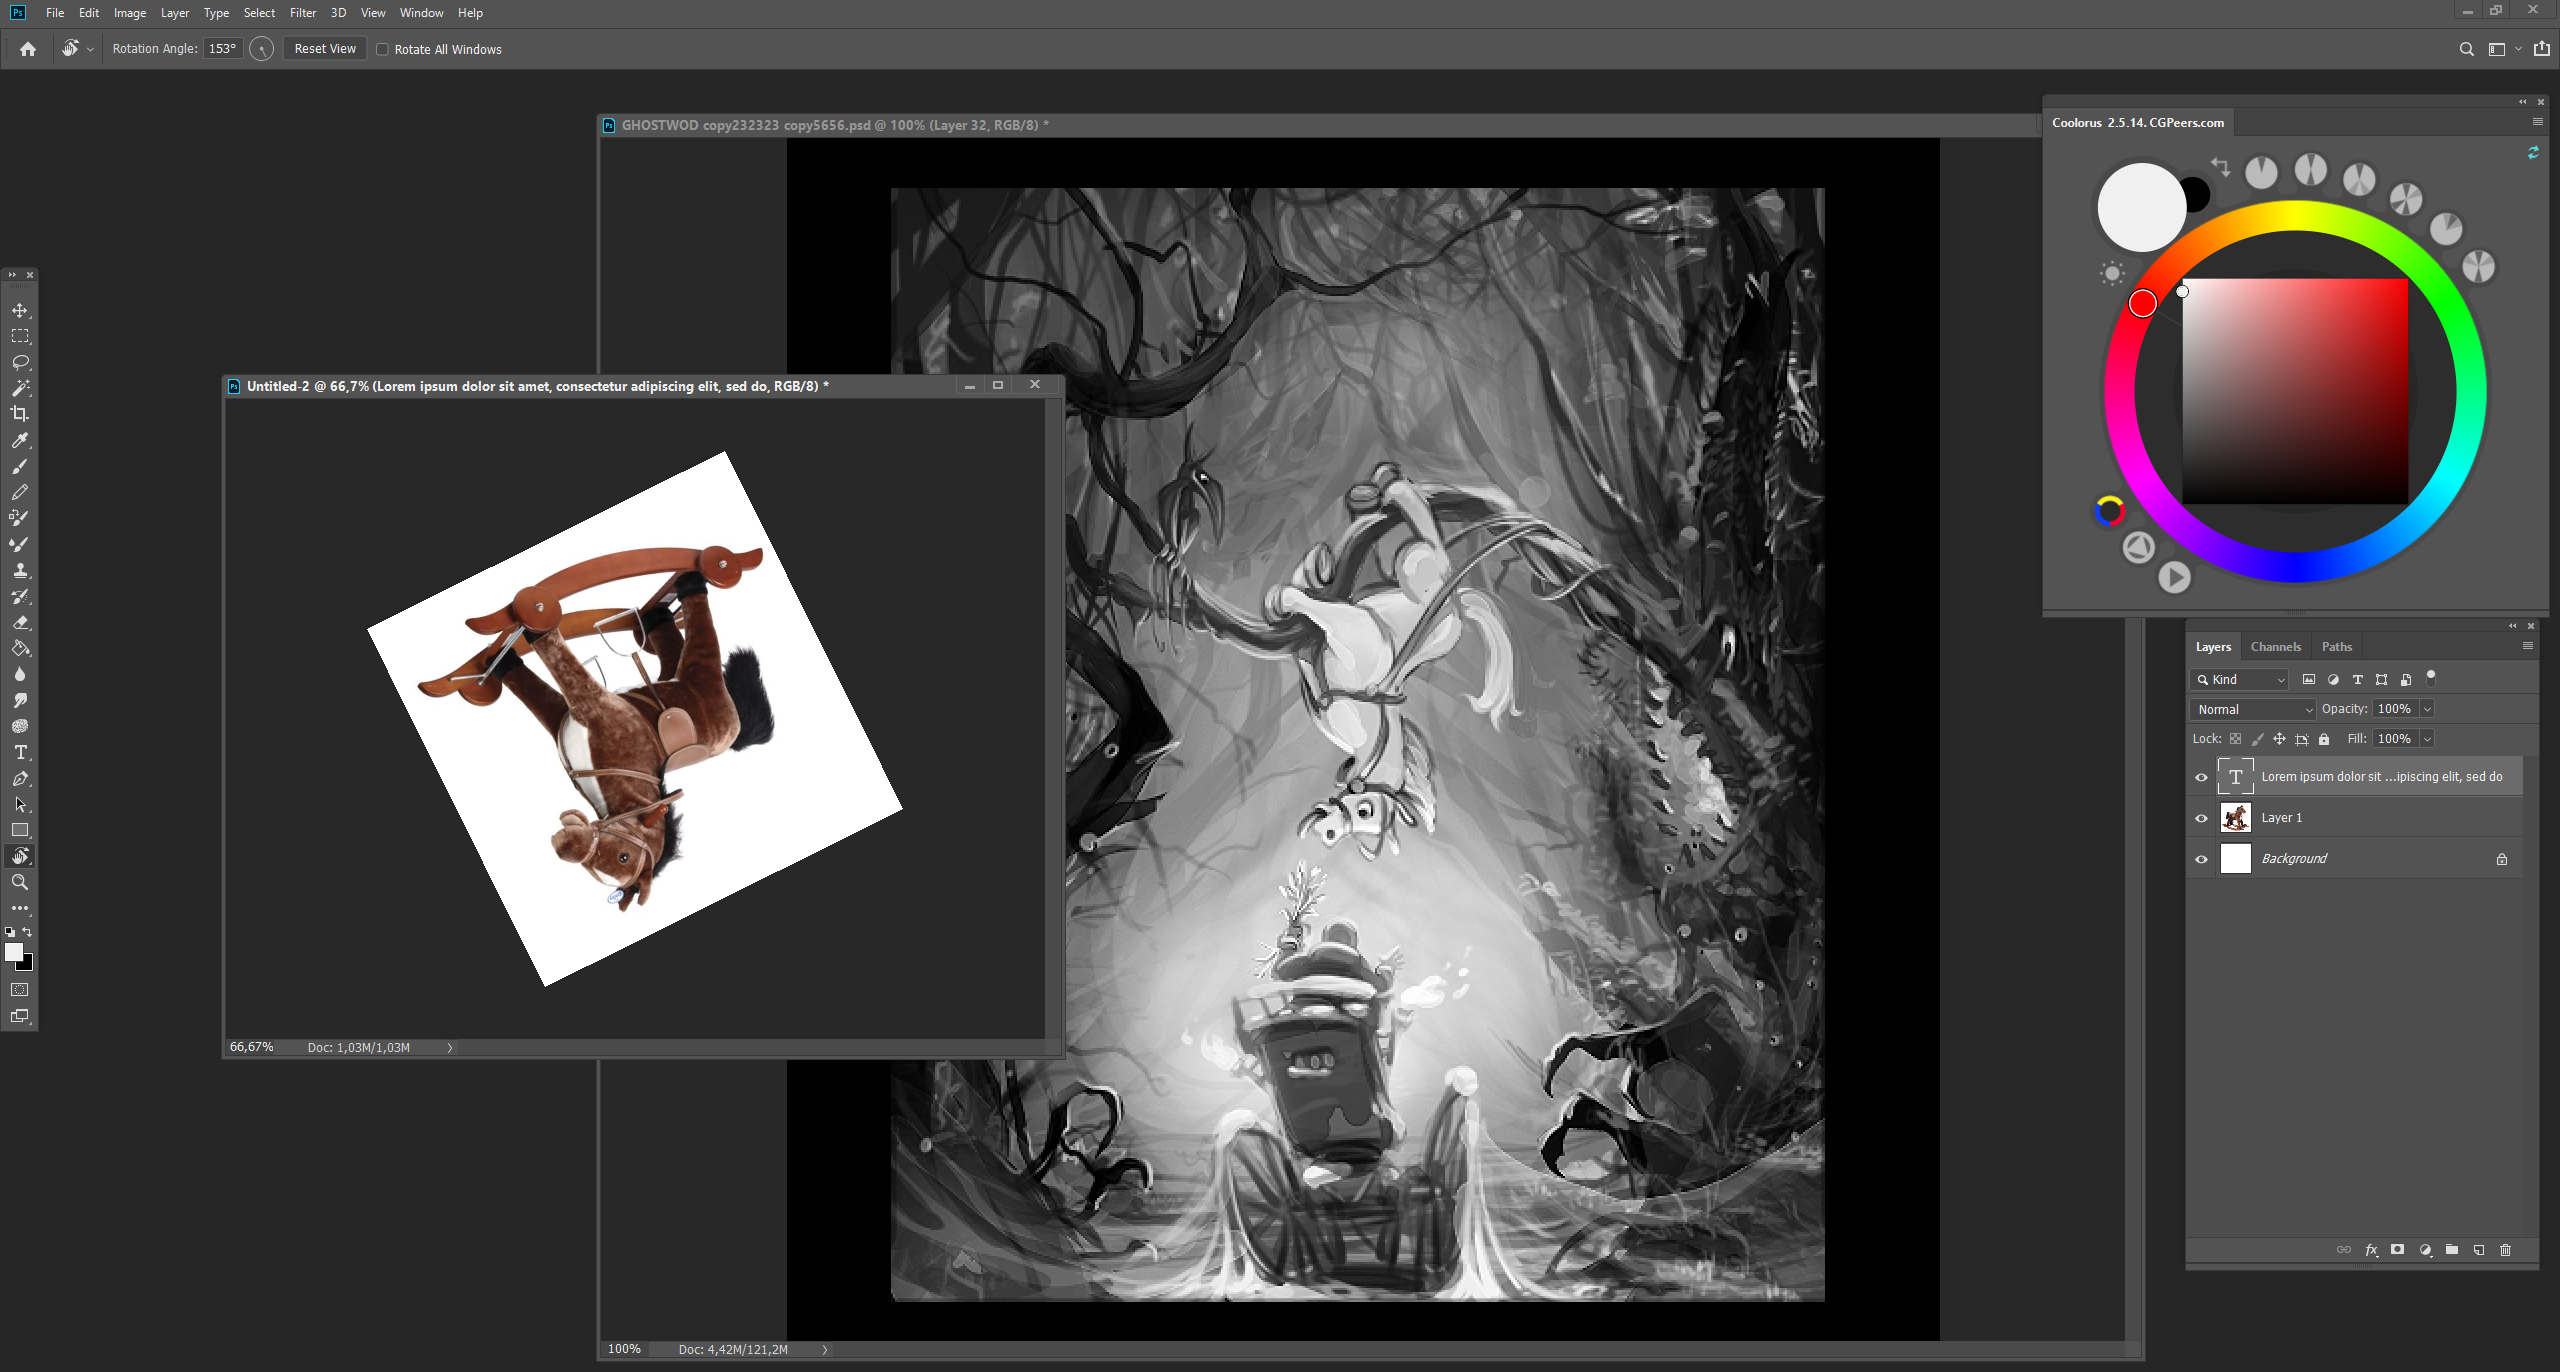Select the Smudge tool
Image resolution: width=2560 pixels, height=1372 pixels.
pyautogui.click(x=20, y=700)
